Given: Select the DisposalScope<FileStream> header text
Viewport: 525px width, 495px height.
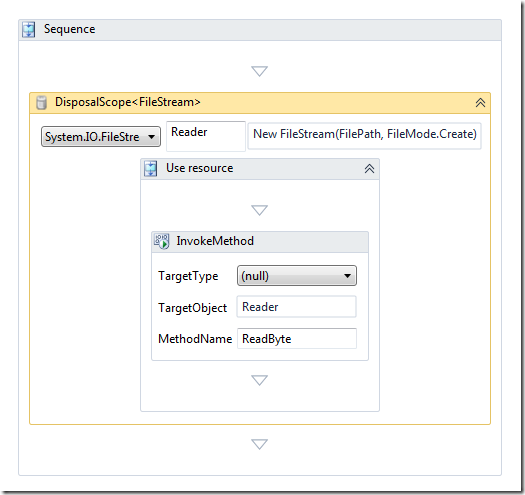Looking at the screenshot, I should pos(128,102).
